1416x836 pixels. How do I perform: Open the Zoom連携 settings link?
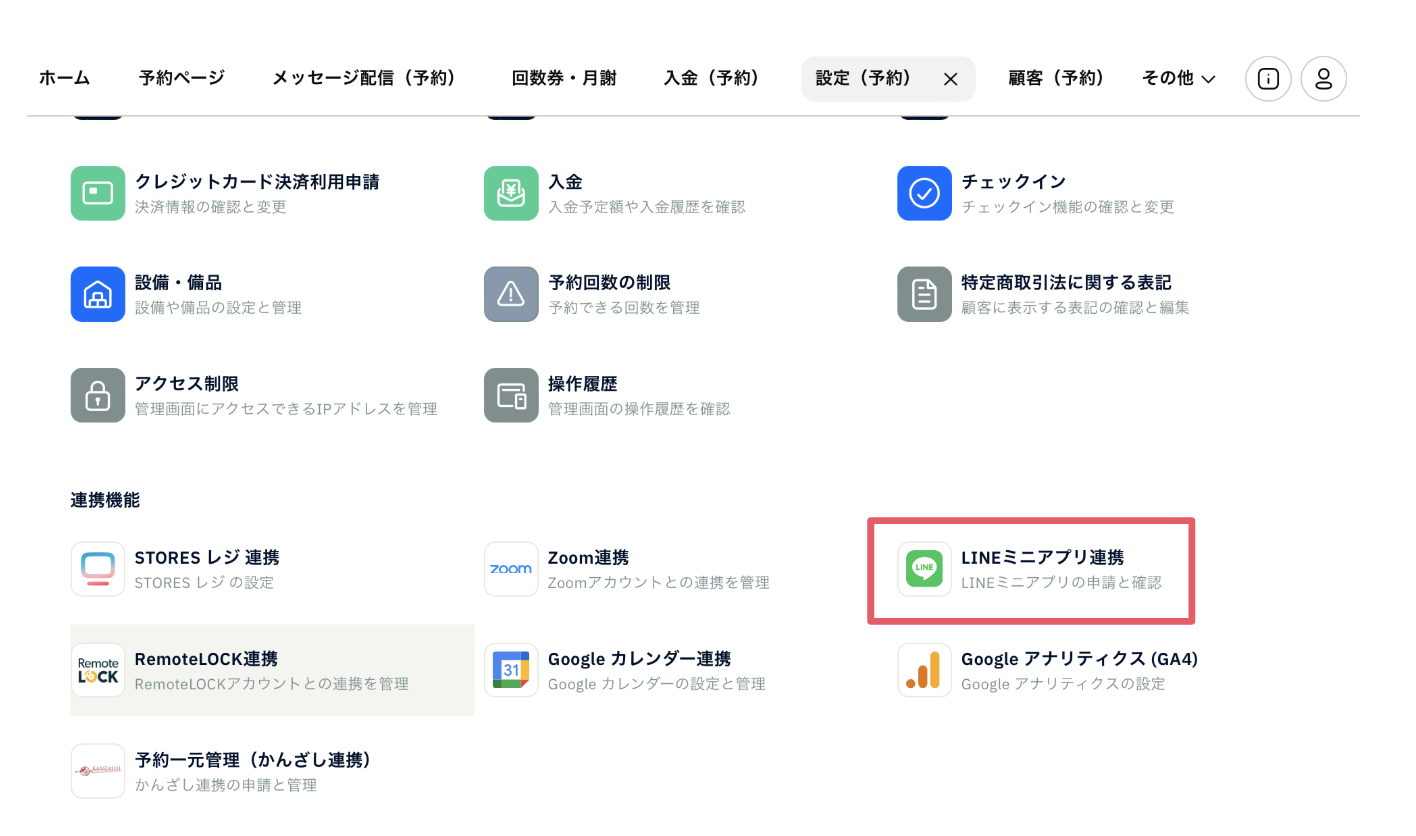coord(588,558)
